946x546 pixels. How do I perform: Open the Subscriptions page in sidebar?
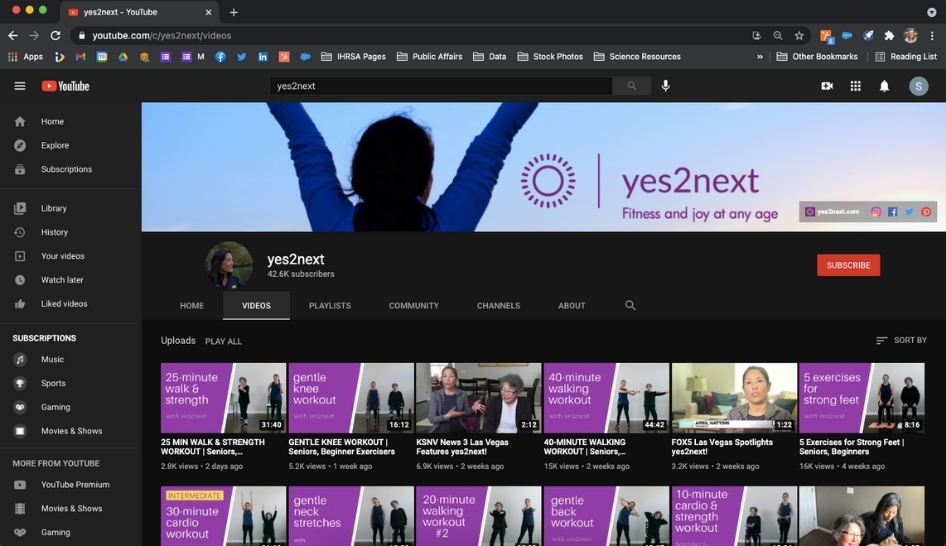[66, 169]
